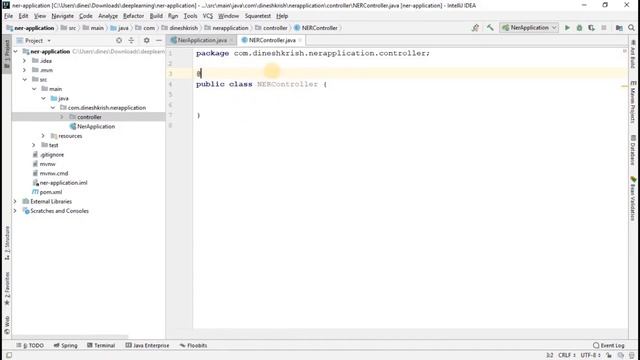This screenshot has height=360, width=640.
Task: Collapse all in Project panel
Action: pos(131,40)
